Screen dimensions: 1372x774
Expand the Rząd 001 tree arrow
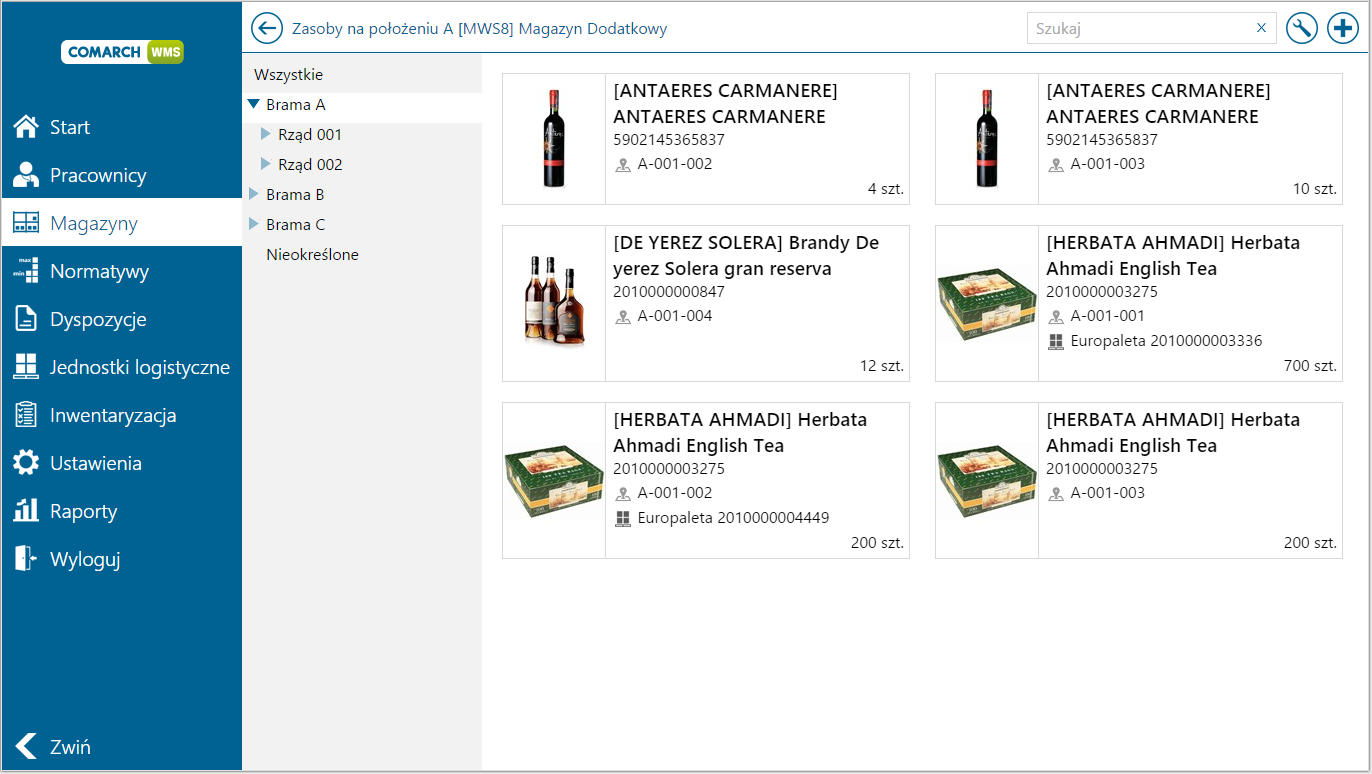[266, 134]
